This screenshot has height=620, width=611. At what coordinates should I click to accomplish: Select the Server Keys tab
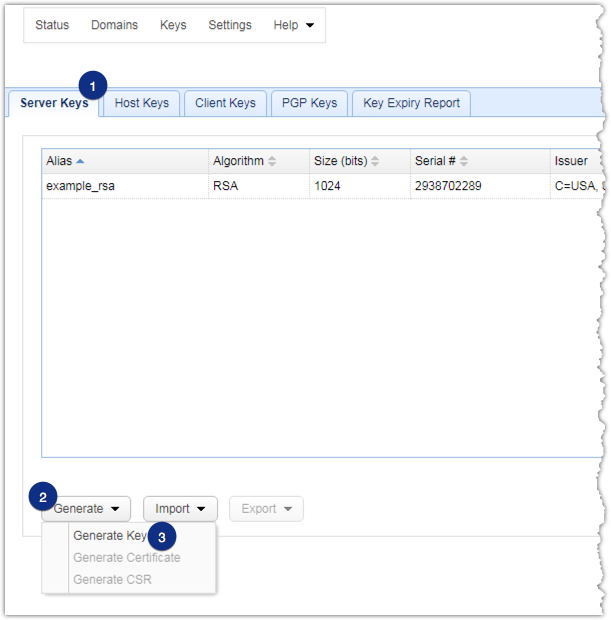[x=53, y=103]
